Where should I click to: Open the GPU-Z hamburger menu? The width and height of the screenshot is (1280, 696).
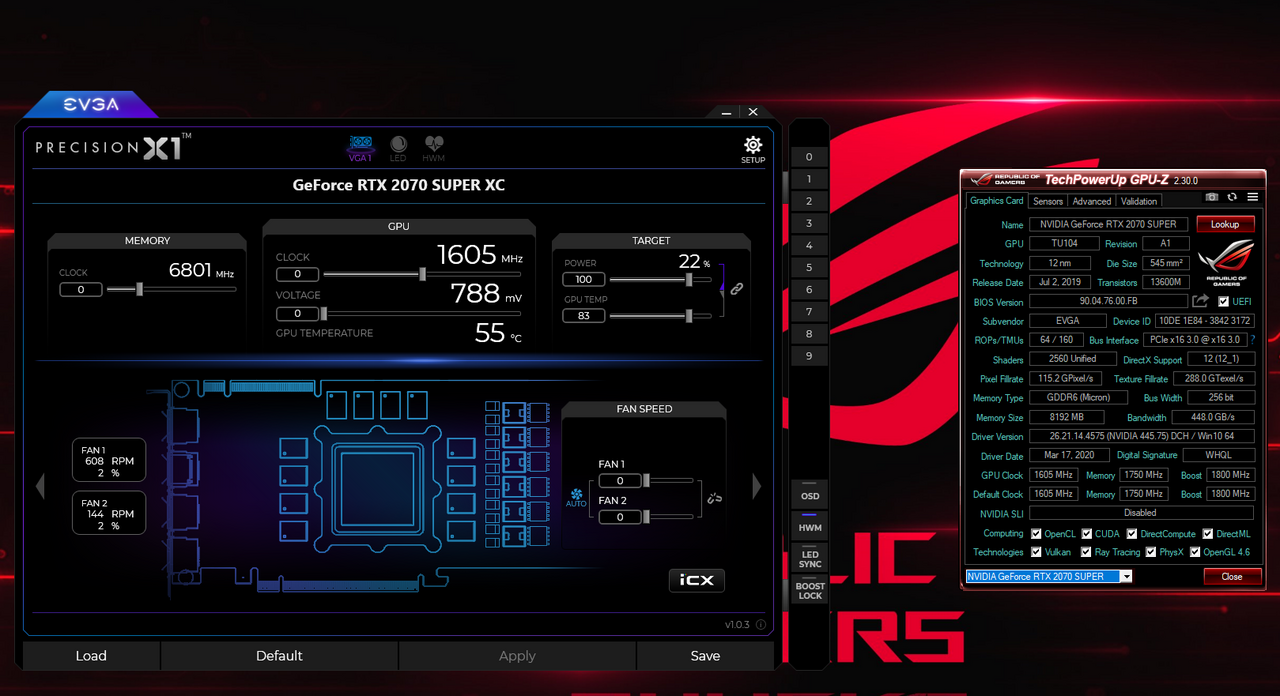[x=1252, y=197]
